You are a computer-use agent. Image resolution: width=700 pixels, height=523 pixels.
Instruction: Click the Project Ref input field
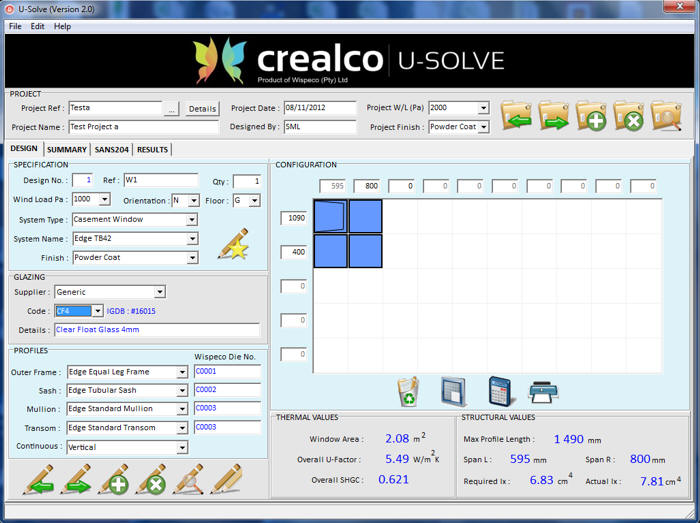(116, 108)
